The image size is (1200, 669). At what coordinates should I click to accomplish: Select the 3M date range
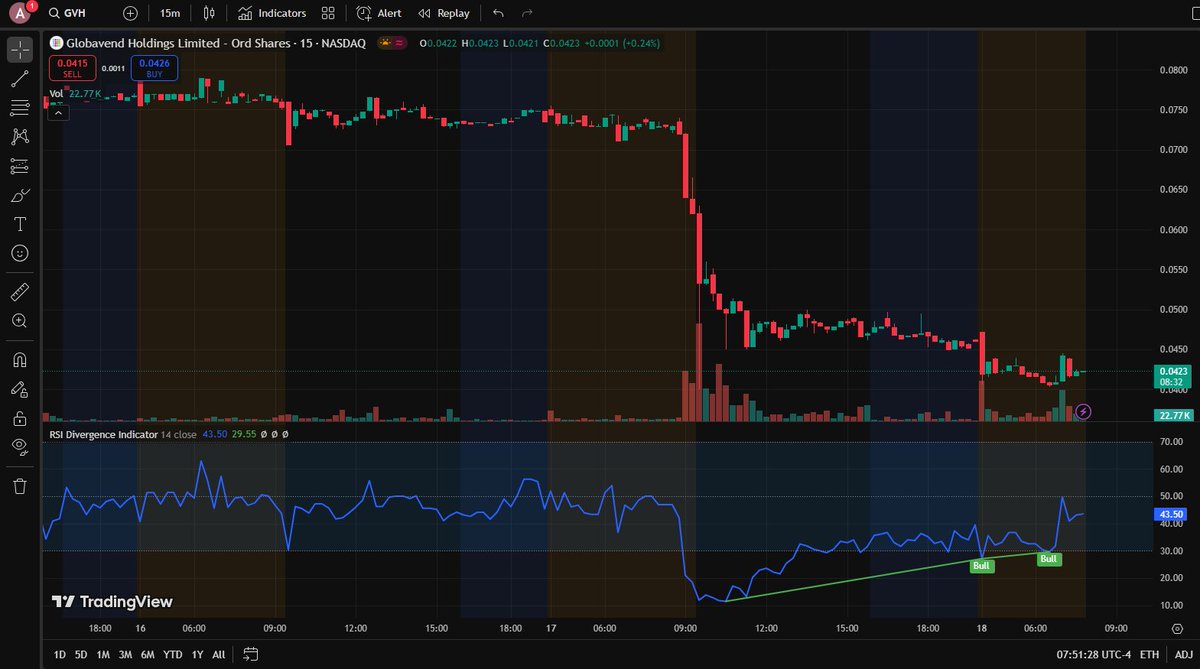[125, 655]
